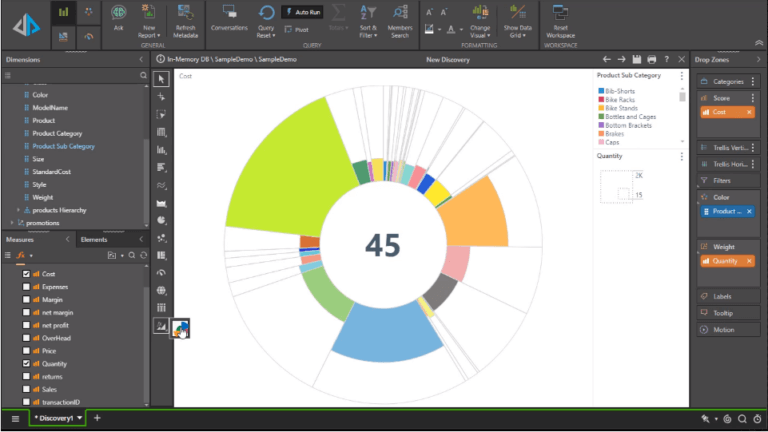The width and height of the screenshot is (768, 432).
Task: Save the discovery with the disk icon
Action: click(636, 59)
